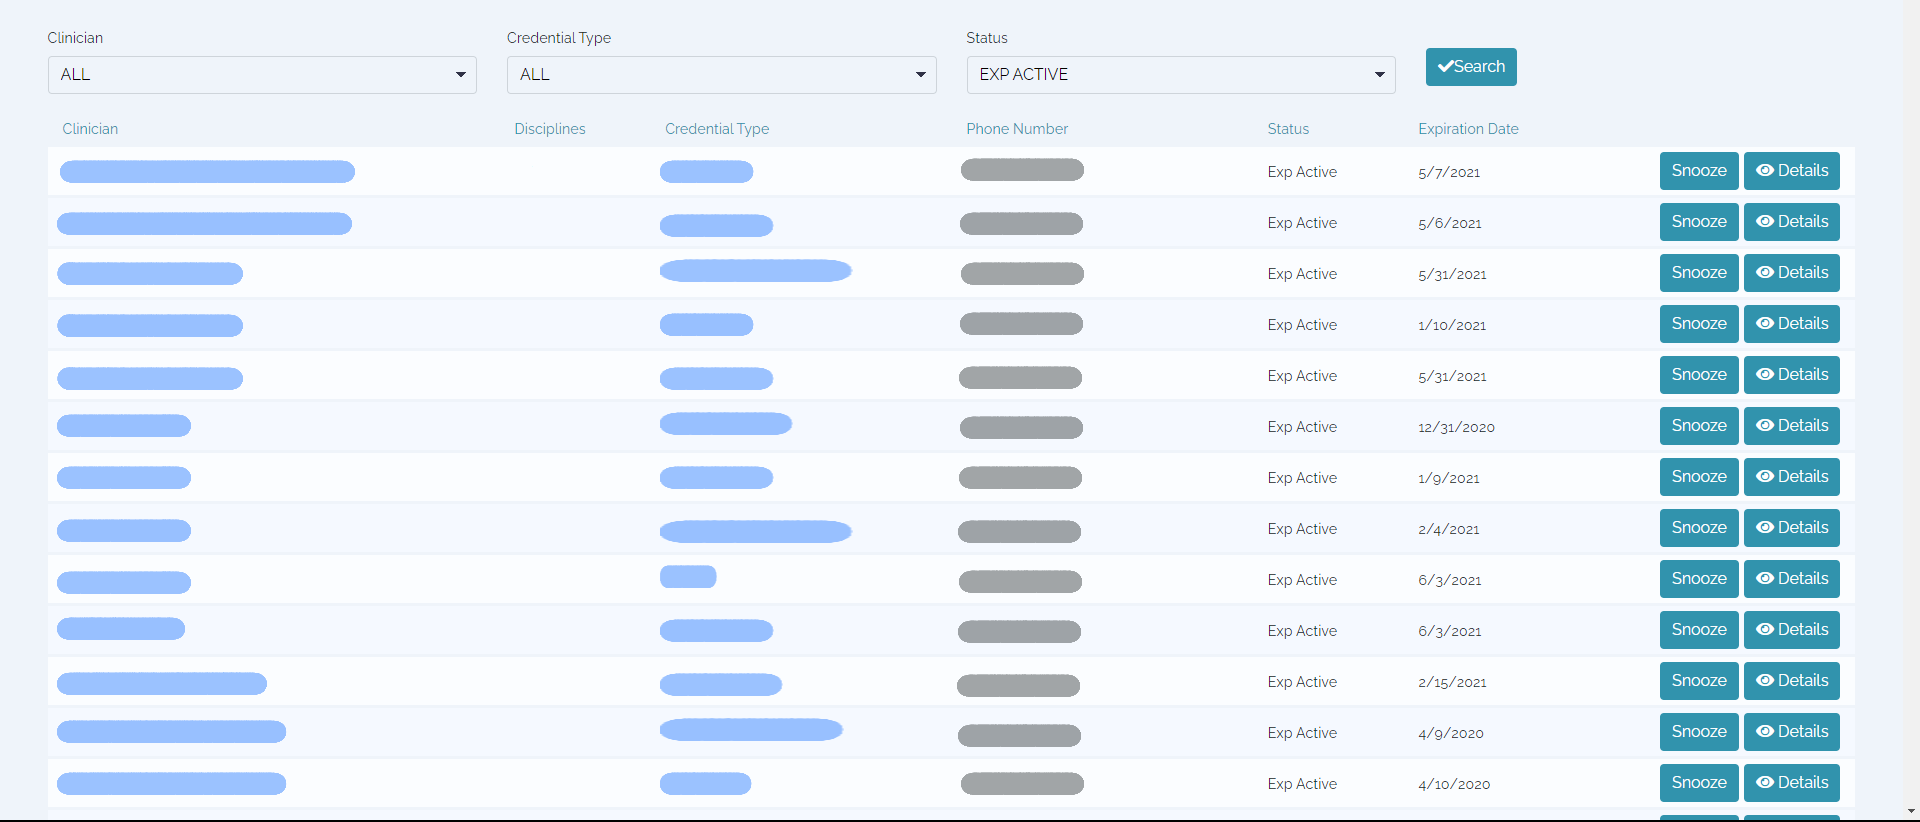Click Exp Active status in 12/31/2020 row
The height and width of the screenshot is (822, 1920).
[x=1302, y=427]
